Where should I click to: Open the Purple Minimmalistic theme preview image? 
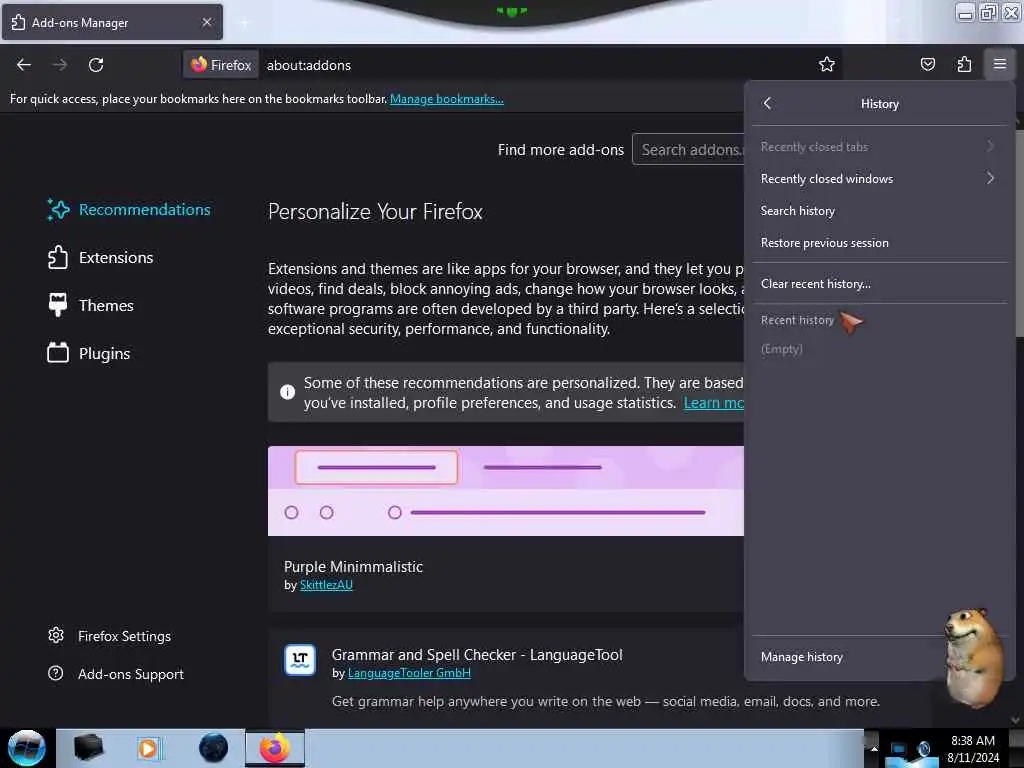[x=505, y=491]
